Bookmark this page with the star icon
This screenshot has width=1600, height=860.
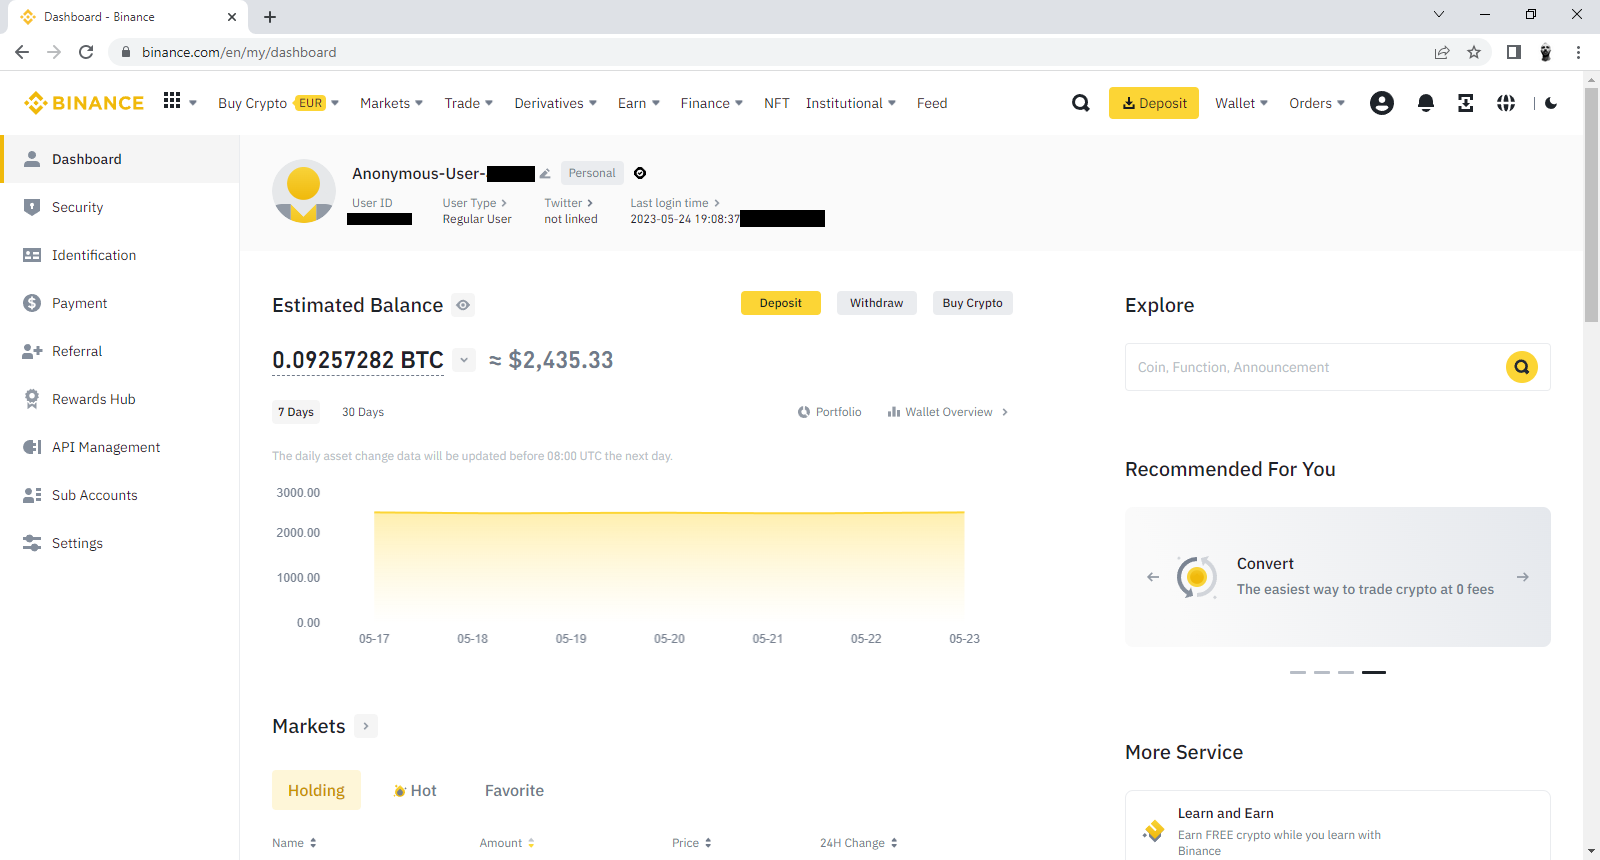coord(1474,52)
